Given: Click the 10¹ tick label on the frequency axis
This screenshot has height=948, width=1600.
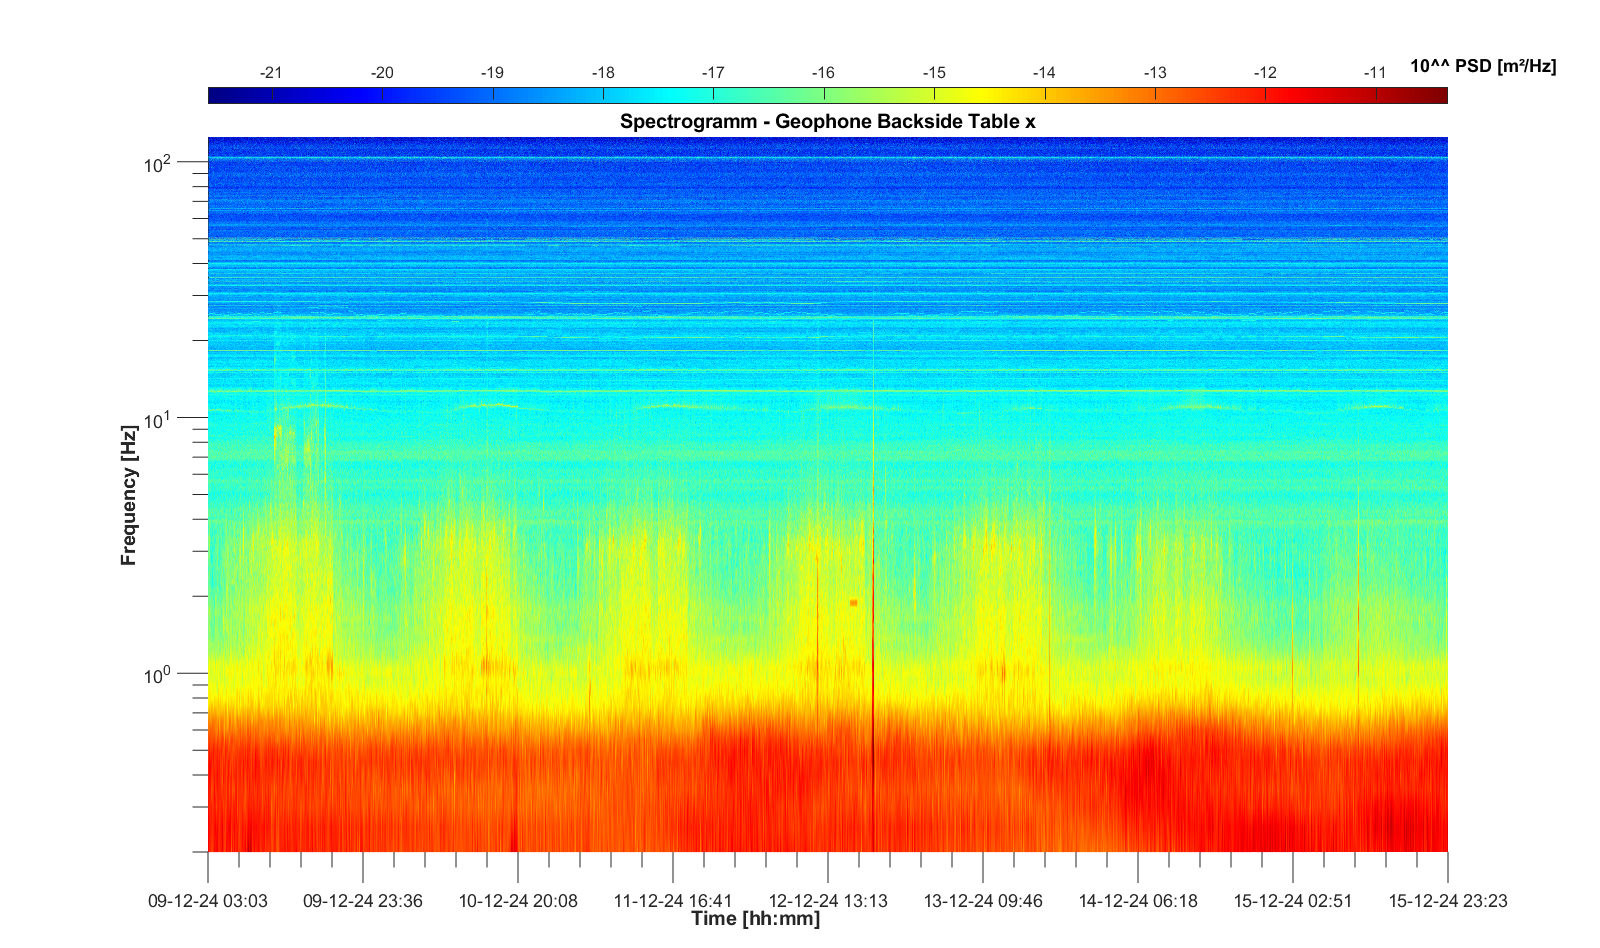Looking at the screenshot, I should click(158, 419).
